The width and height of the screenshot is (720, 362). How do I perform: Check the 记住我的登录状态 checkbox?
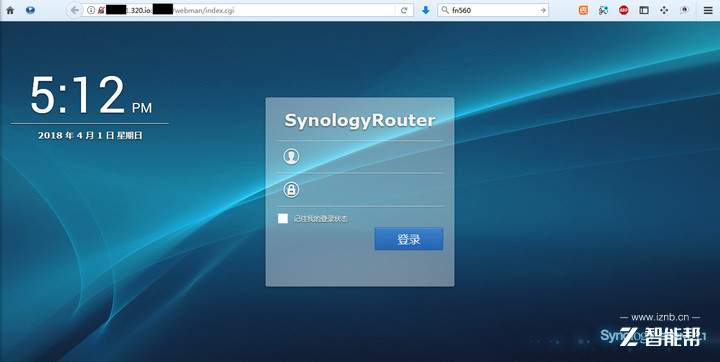click(x=283, y=219)
